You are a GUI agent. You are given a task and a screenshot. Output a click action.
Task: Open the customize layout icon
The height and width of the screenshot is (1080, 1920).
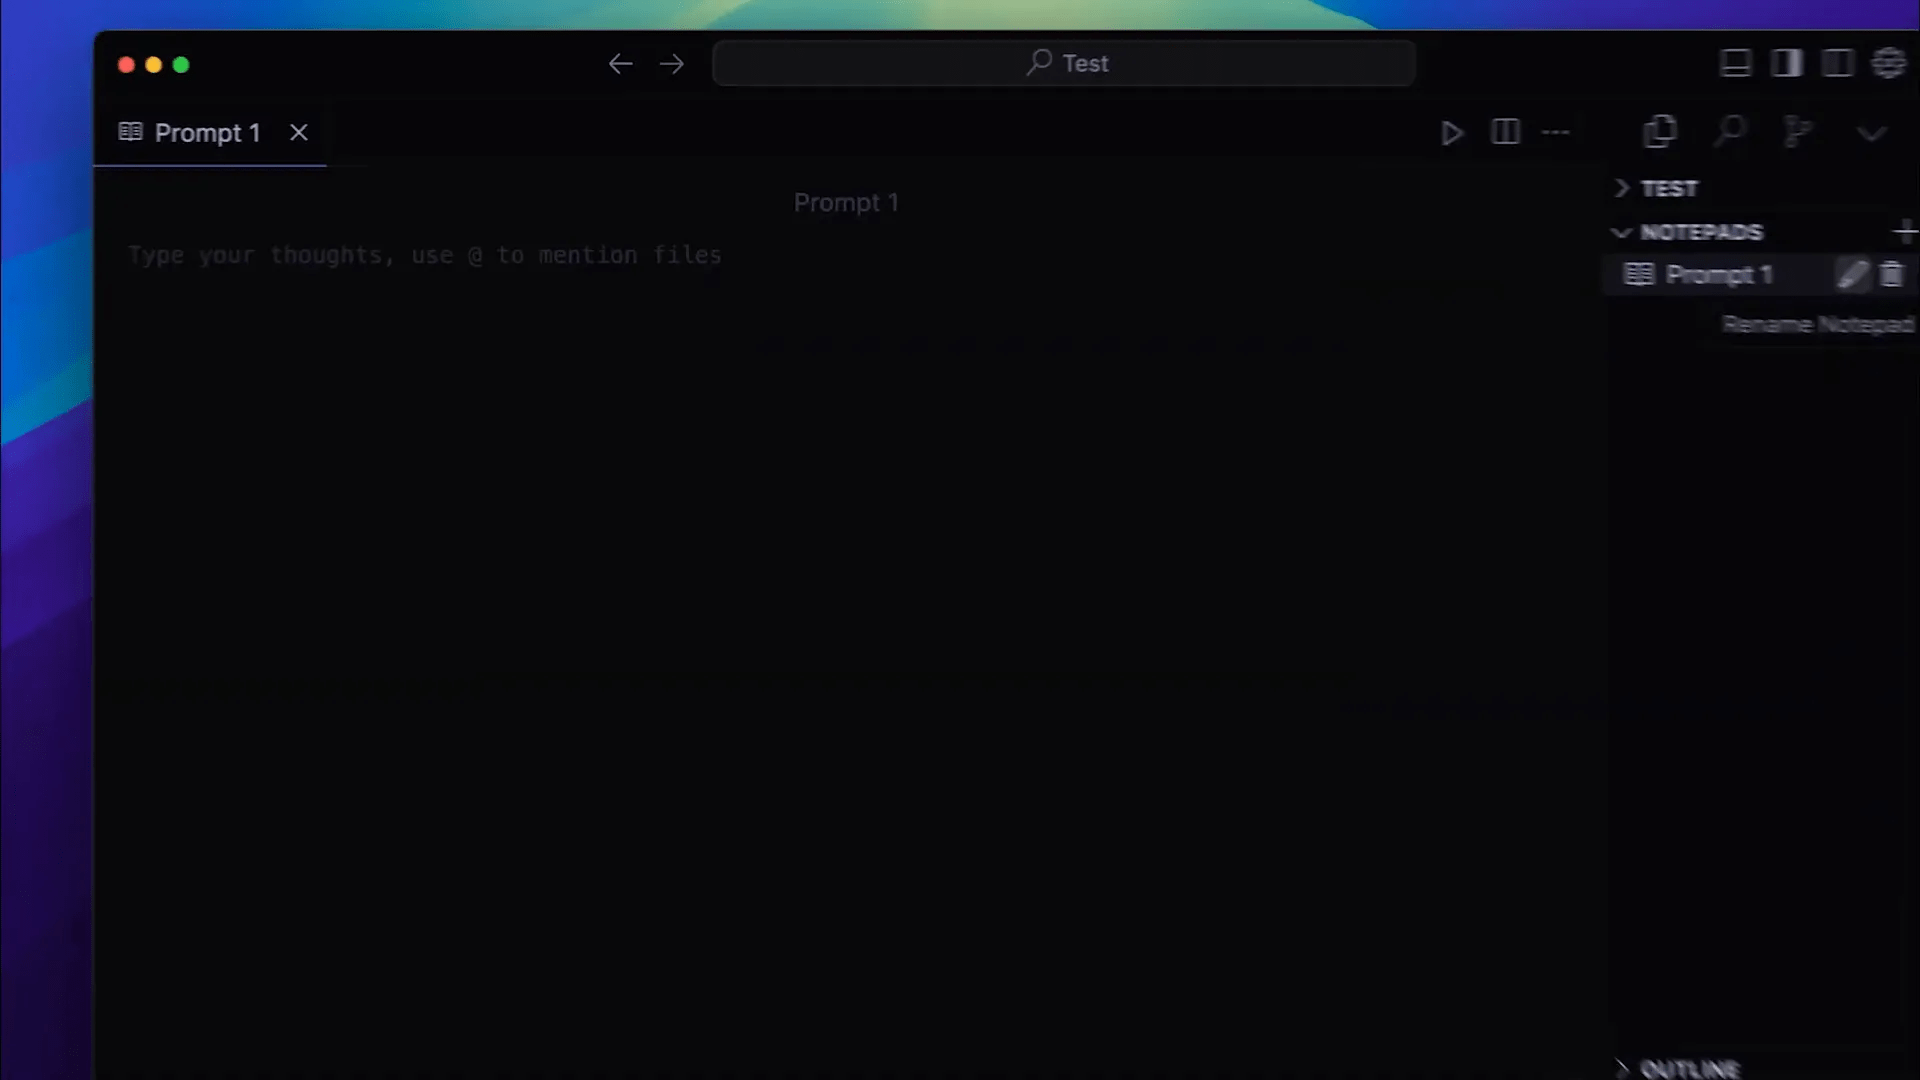point(1889,63)
